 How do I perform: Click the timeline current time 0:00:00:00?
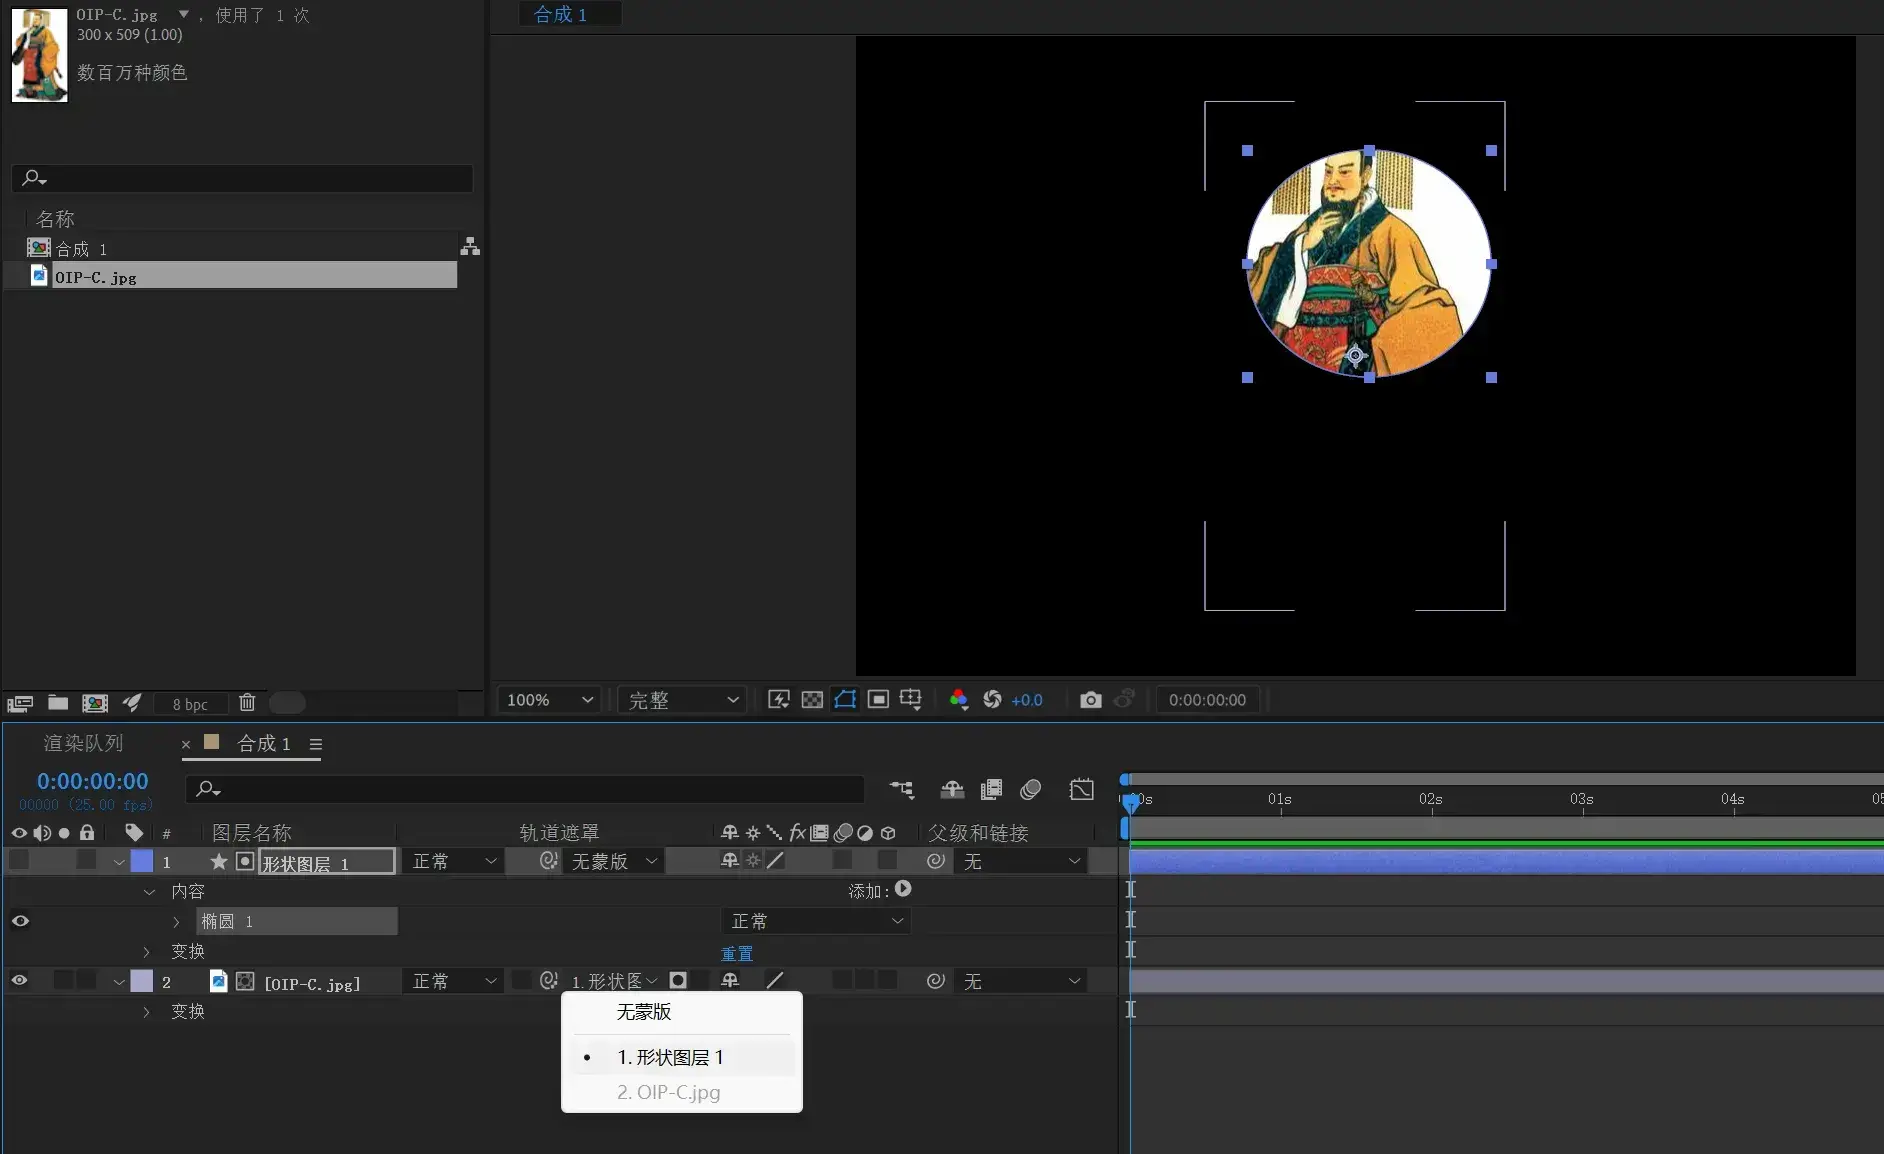coord(93,781)
